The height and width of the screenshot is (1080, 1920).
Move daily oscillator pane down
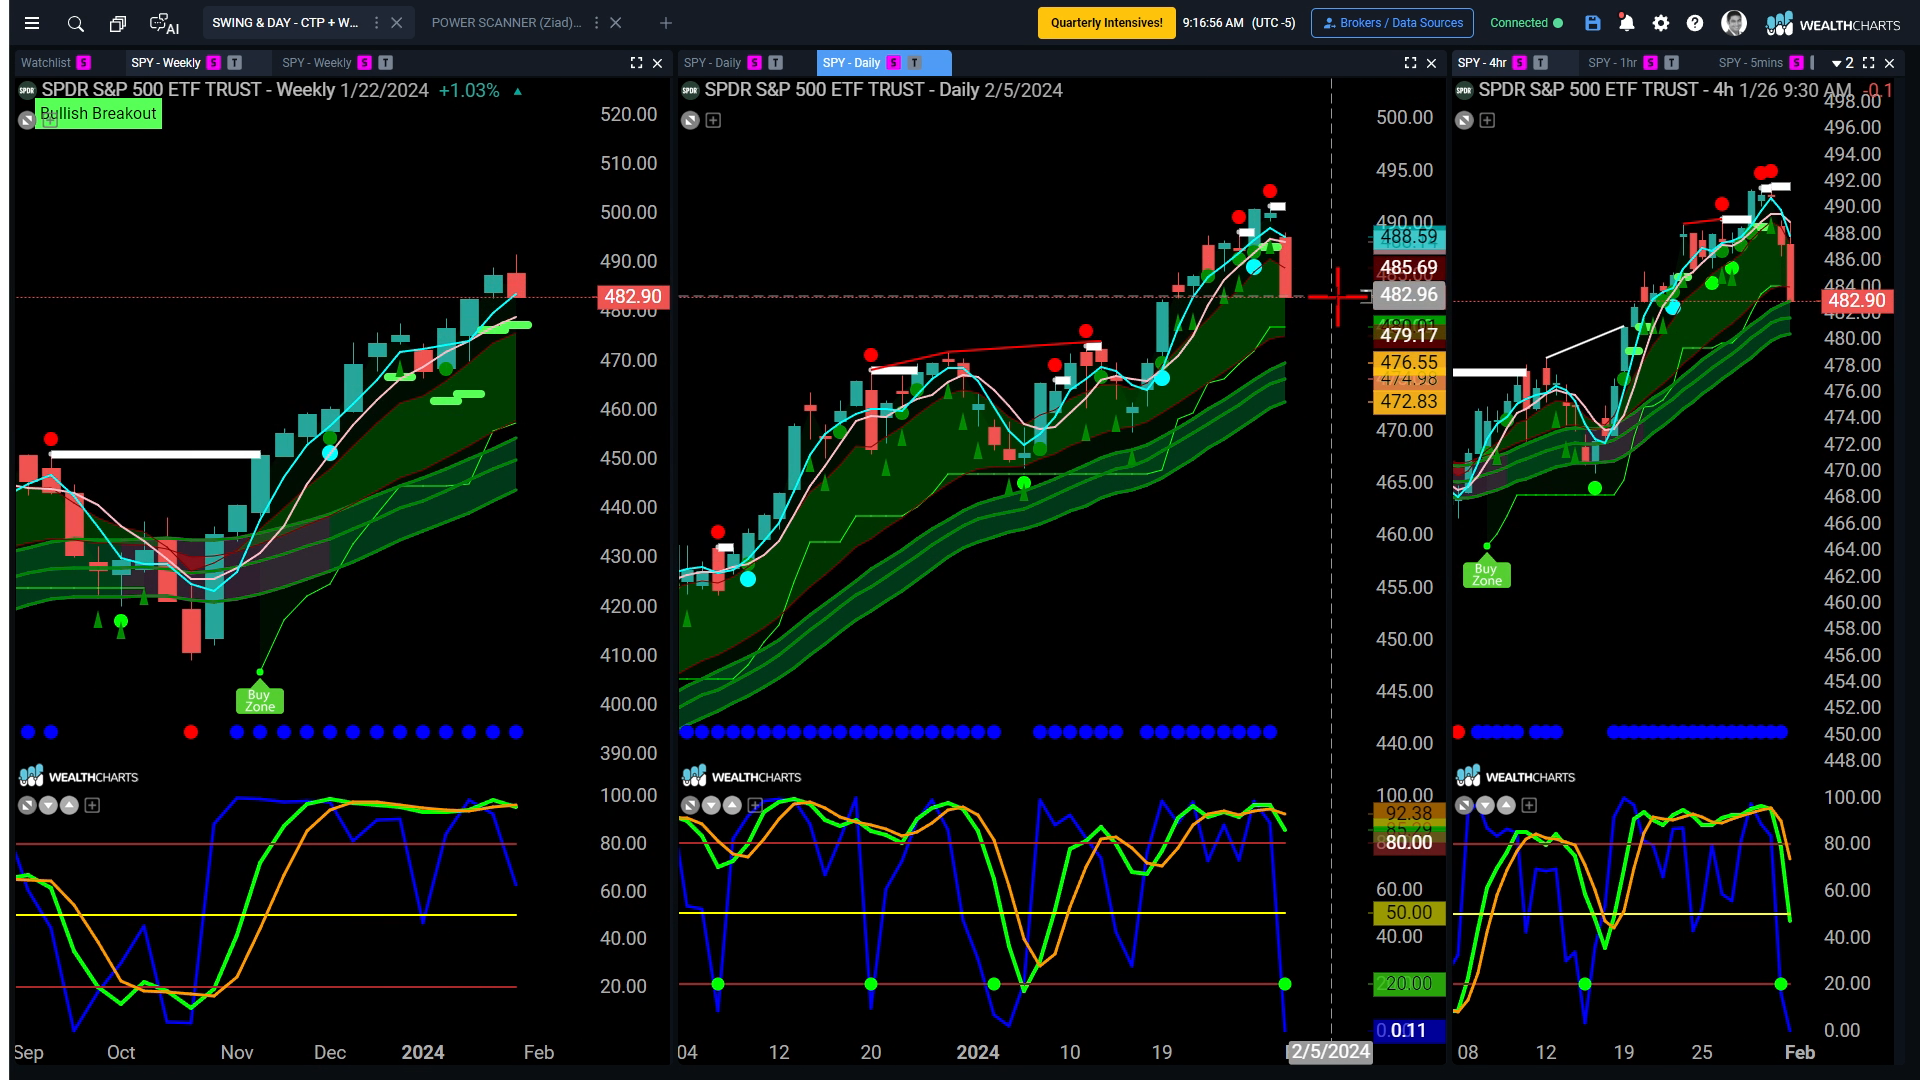point(711,805)
